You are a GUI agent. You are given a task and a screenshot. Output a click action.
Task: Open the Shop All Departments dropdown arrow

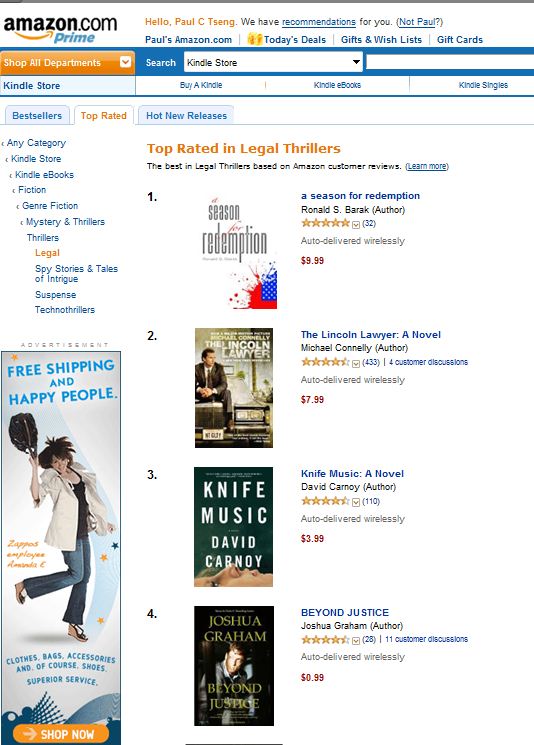[x=125, y=62]
